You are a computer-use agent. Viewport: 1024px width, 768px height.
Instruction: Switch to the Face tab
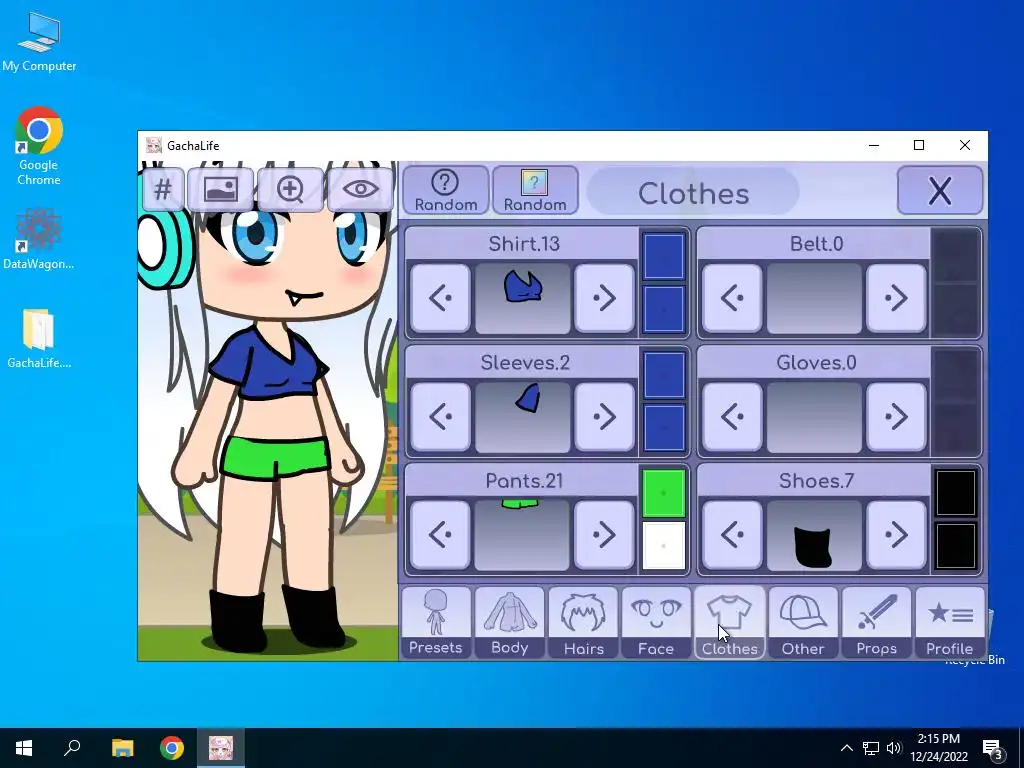coord(656,622)
